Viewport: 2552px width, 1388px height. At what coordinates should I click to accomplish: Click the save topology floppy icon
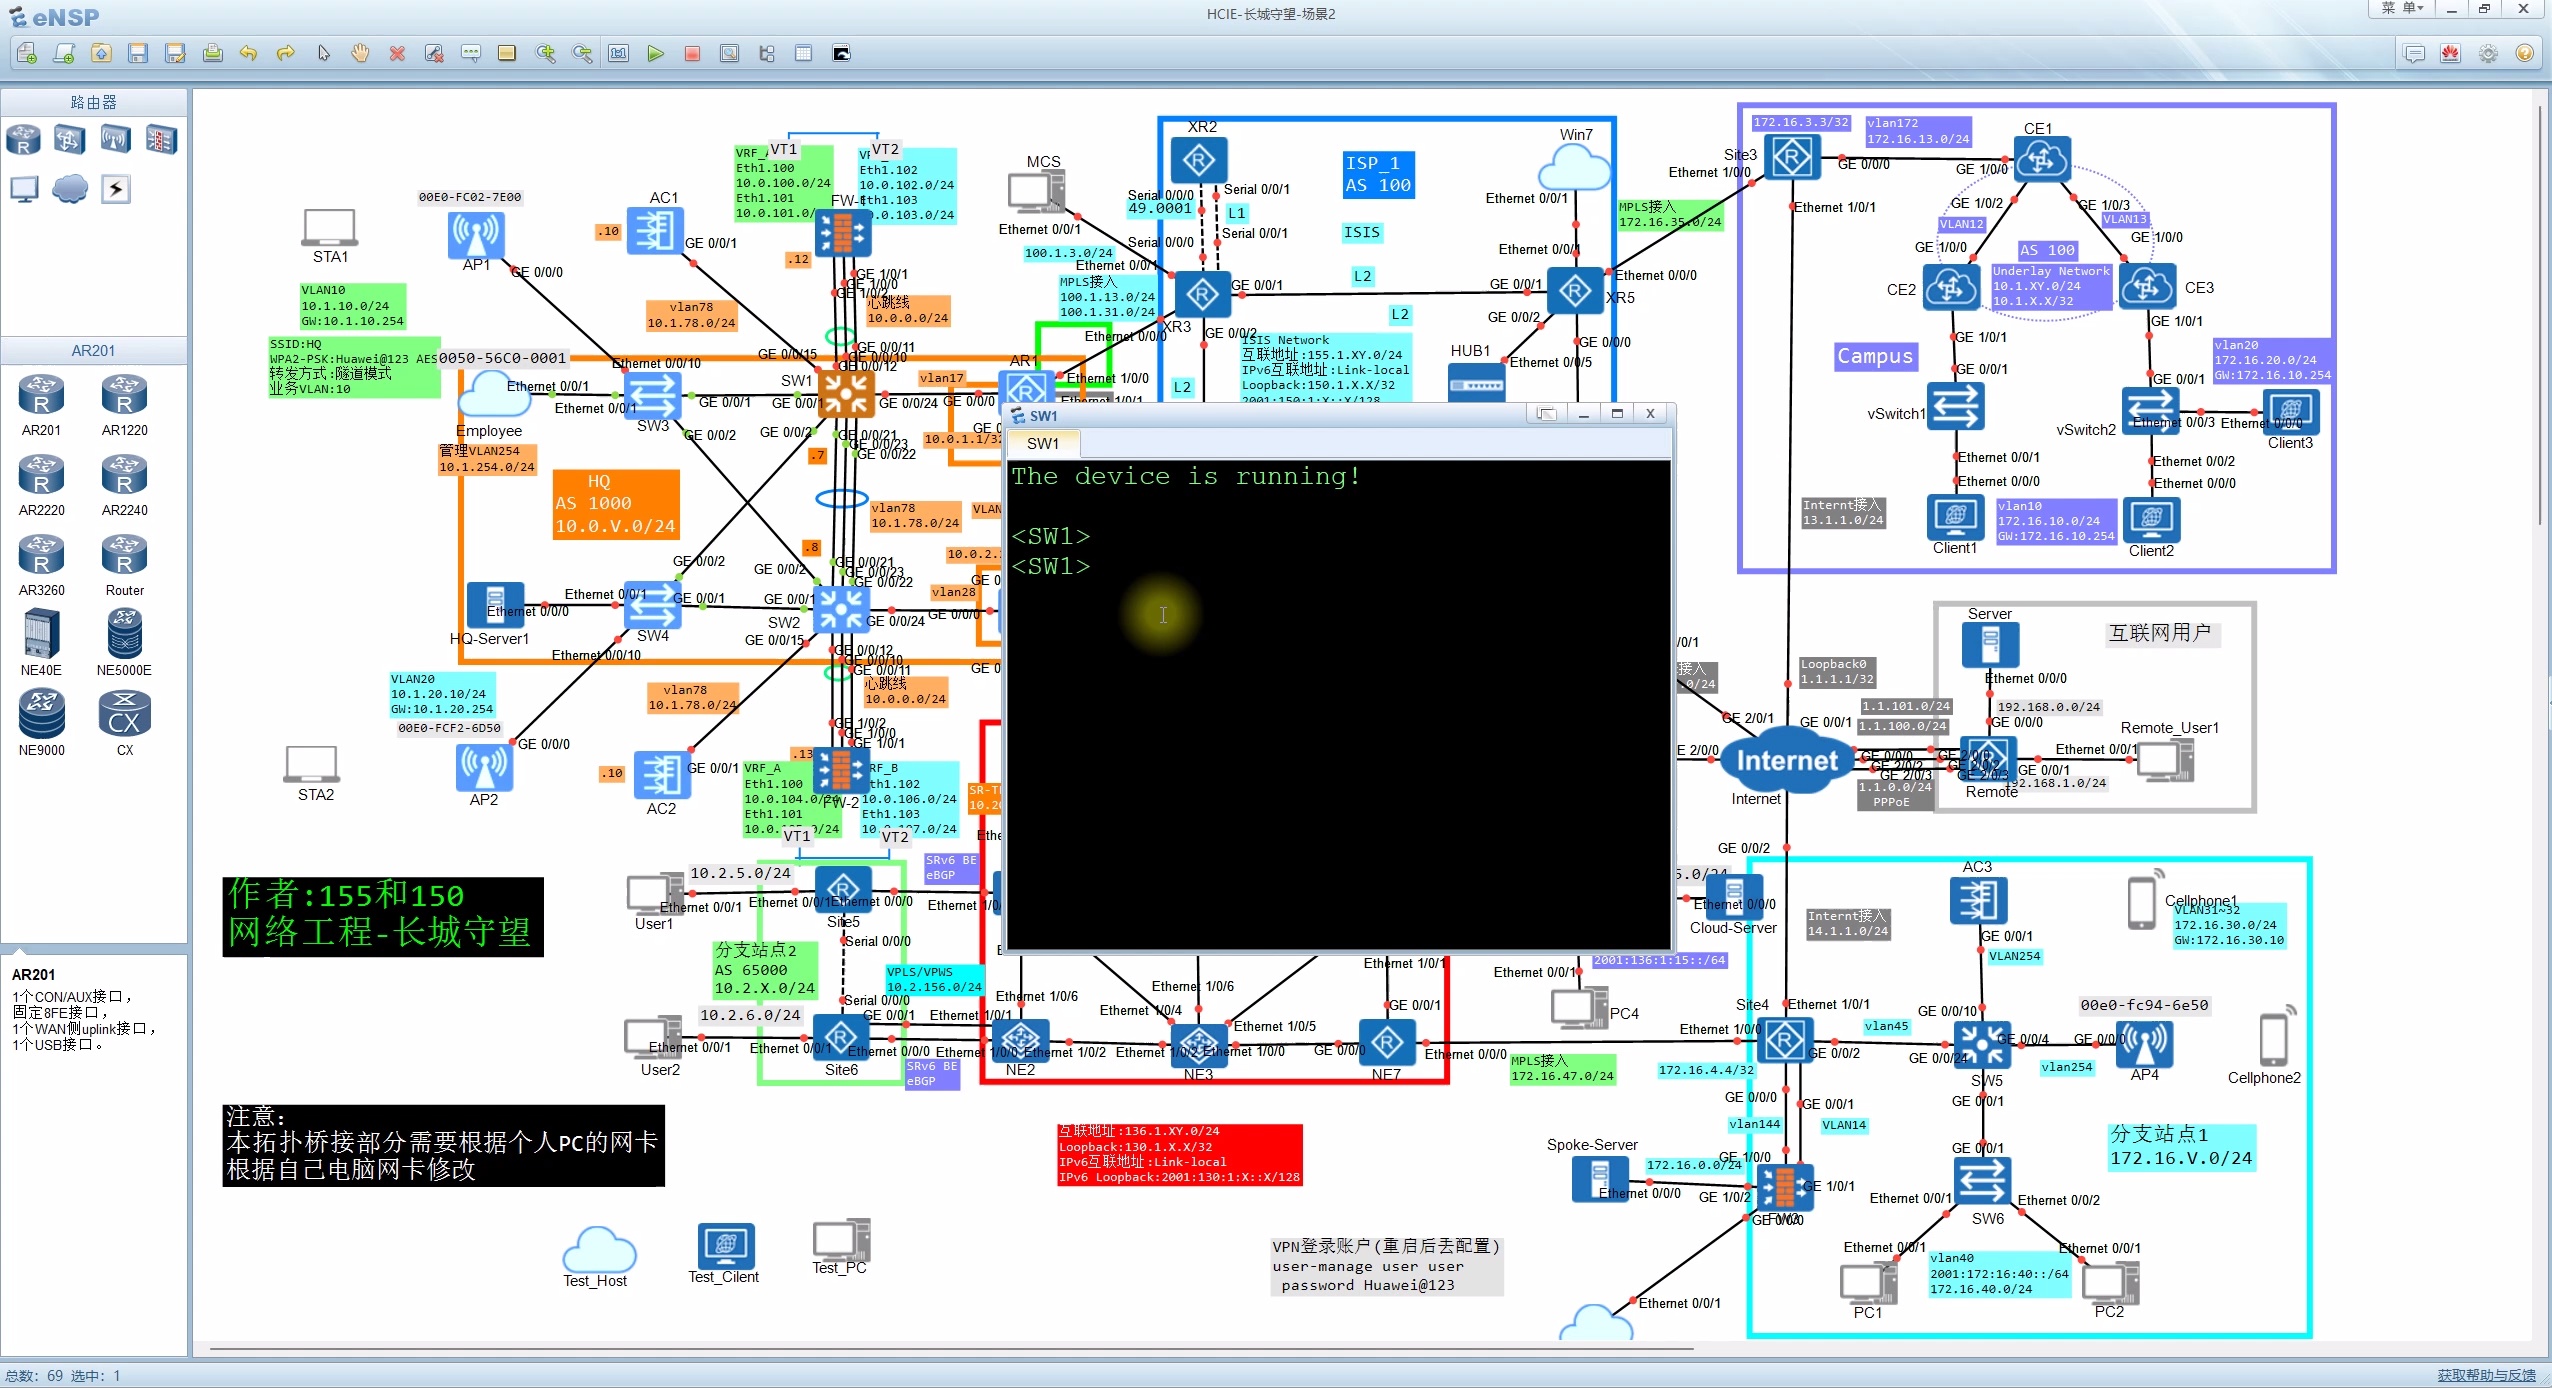coord(138,54)
